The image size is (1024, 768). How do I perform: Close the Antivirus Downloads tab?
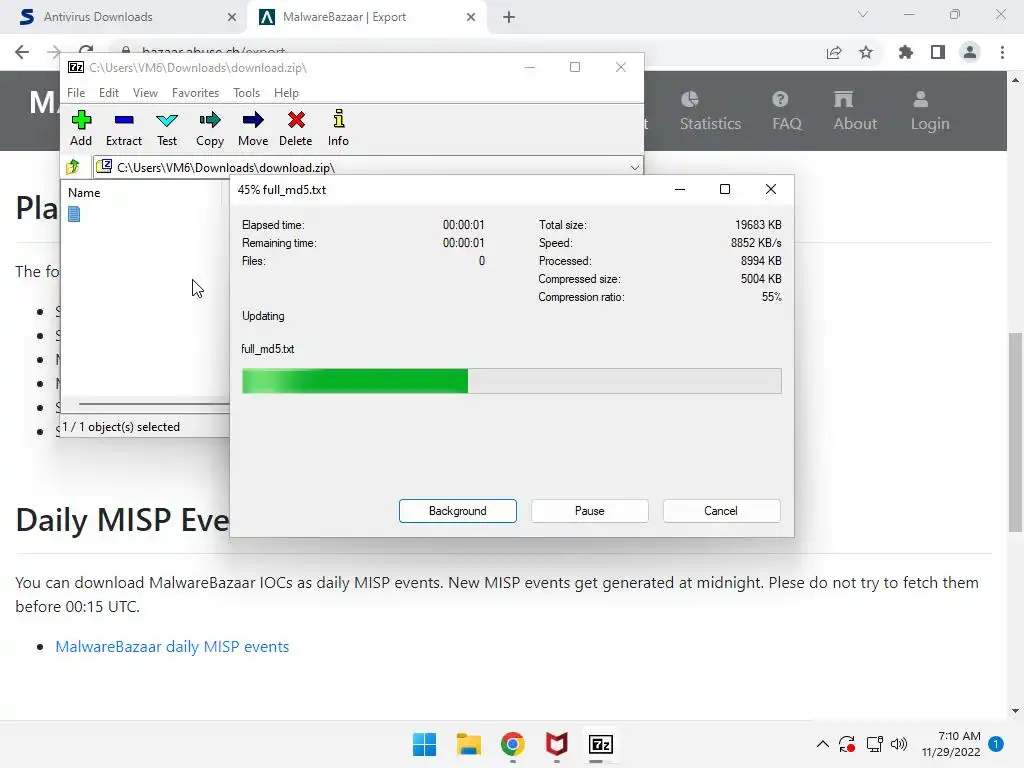click(x=232, y=17)
